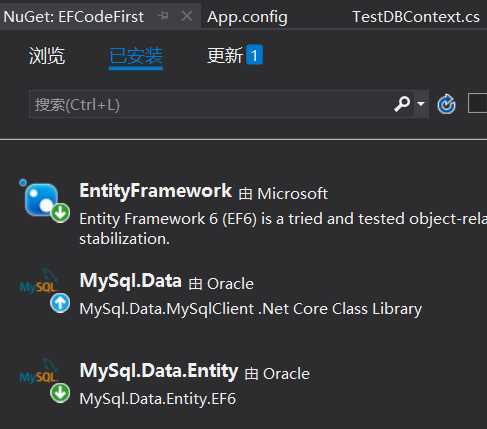
Task: Select the 已安装 (Installed) tab
Action: [x=136, y=56]
